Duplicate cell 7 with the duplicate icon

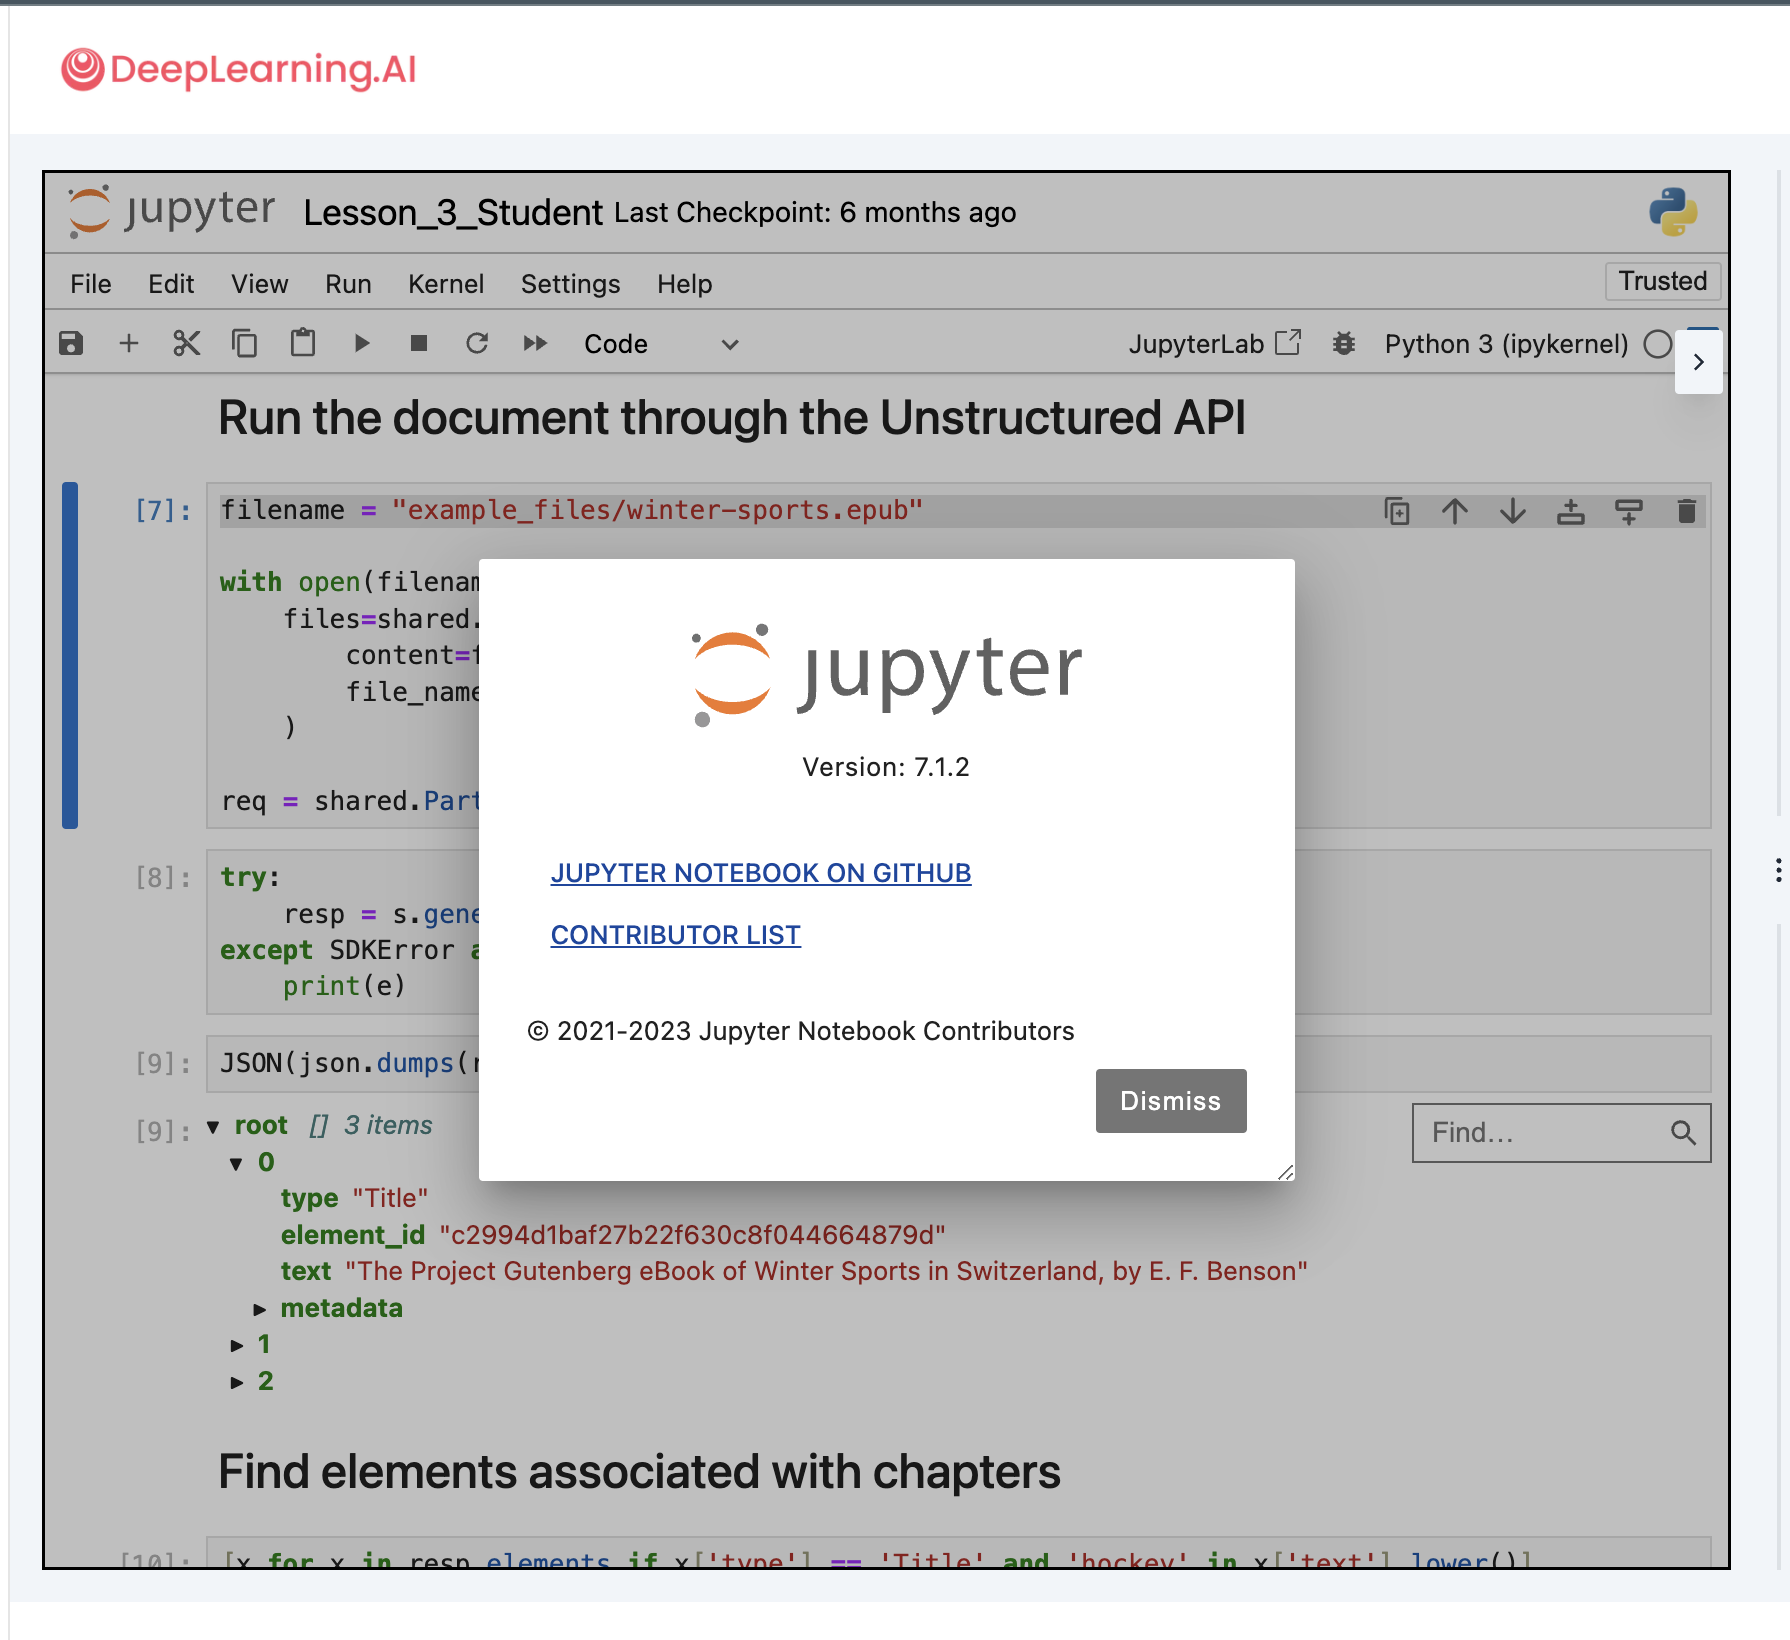pyautogui.click(x=1397, y=512)
